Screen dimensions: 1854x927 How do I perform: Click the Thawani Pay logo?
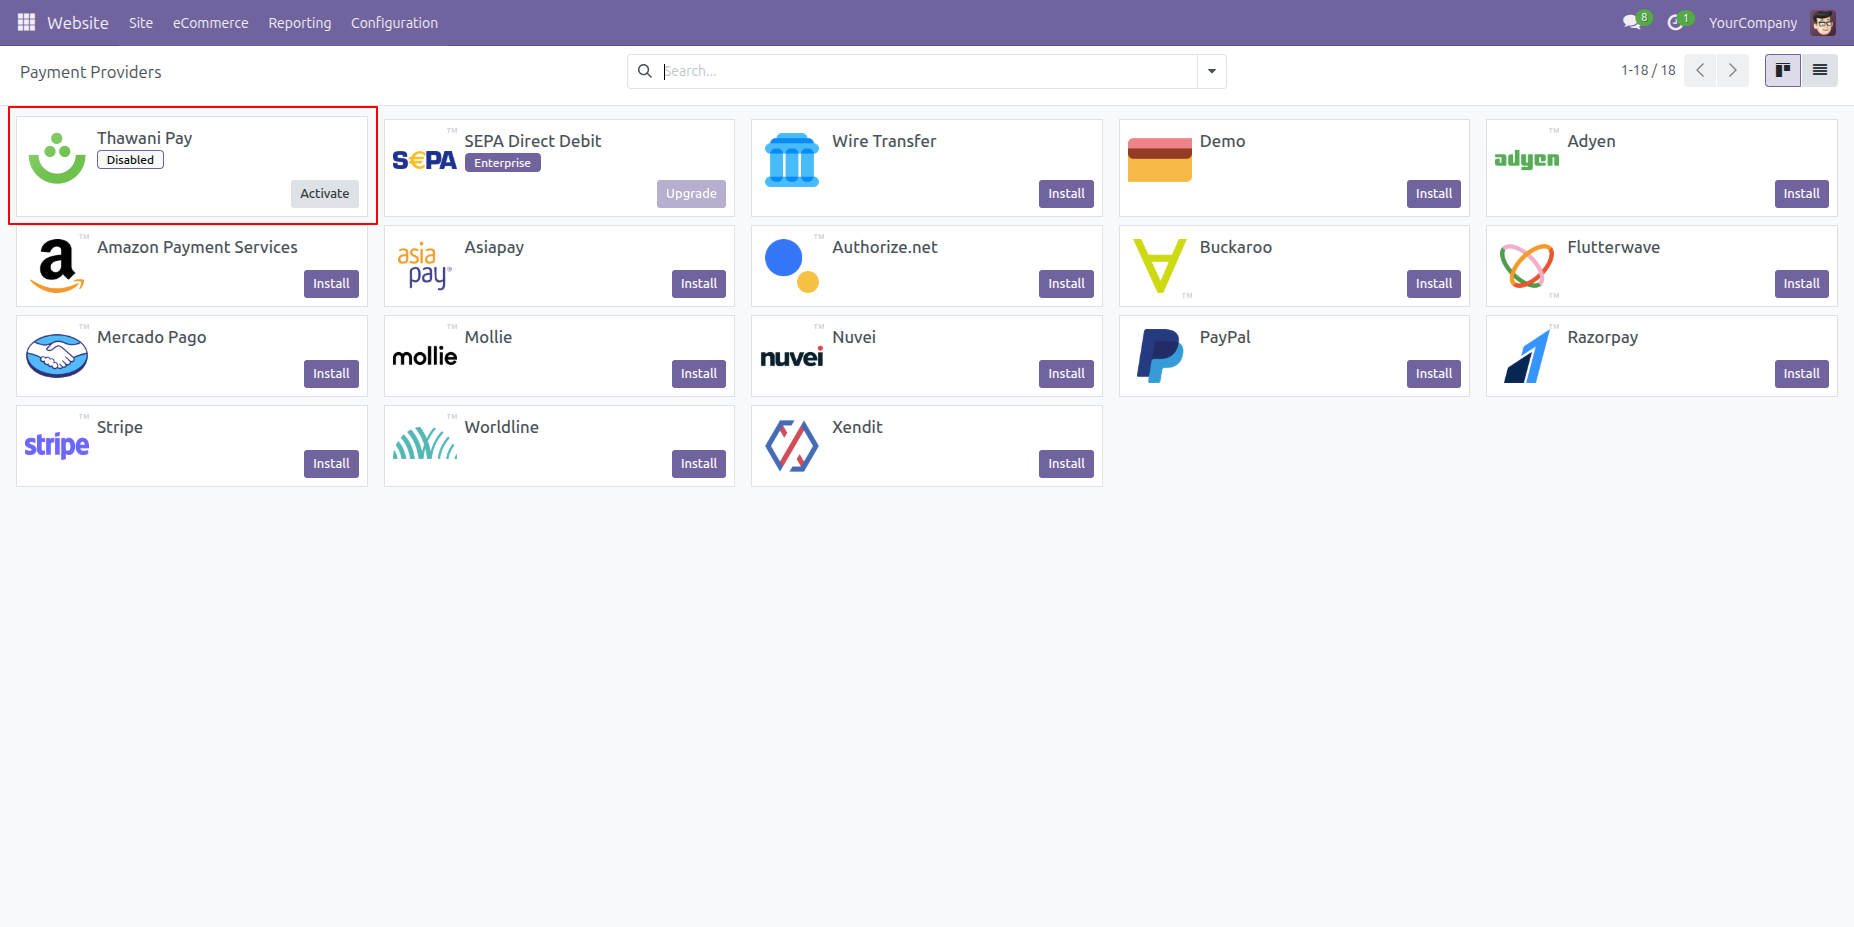click(57, 158)
